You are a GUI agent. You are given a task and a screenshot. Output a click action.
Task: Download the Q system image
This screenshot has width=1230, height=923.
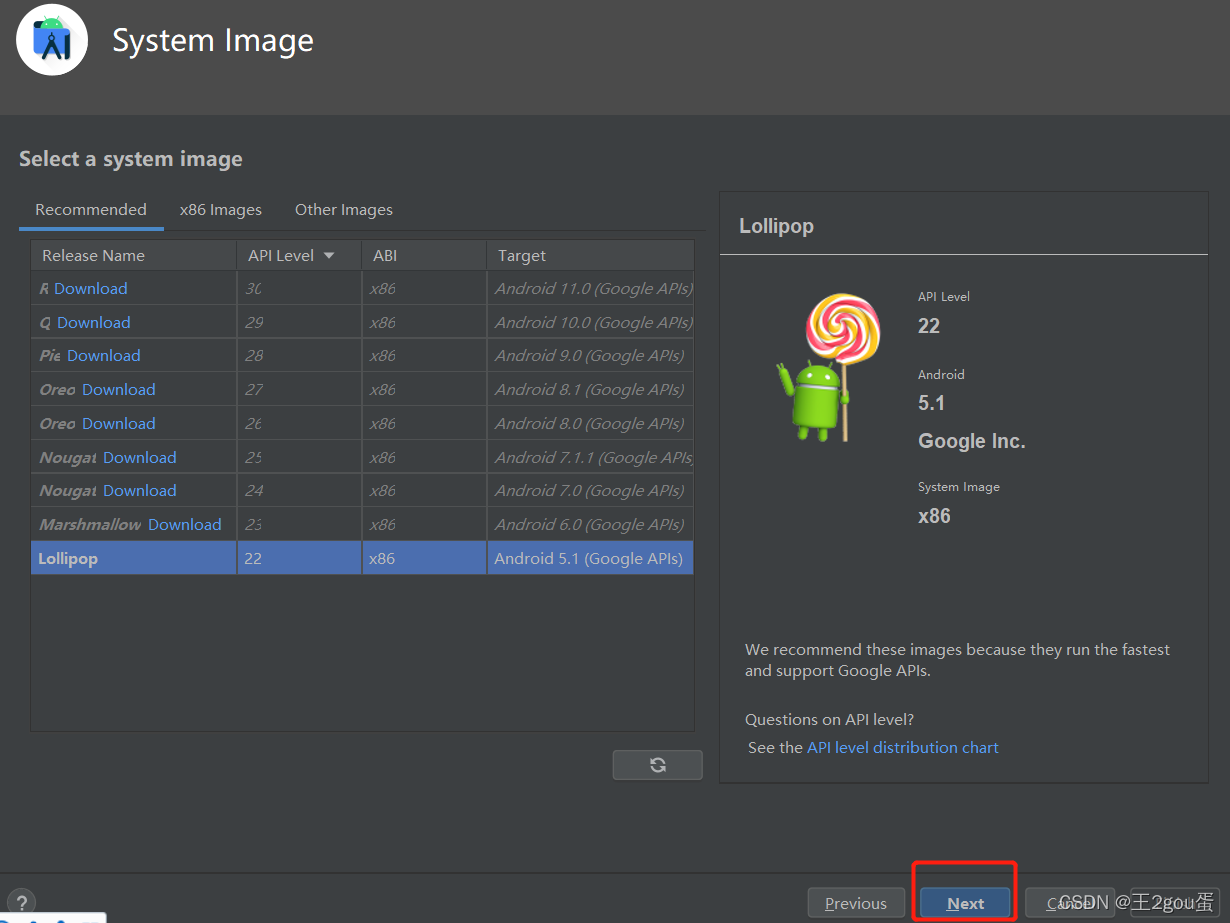pyautogui.click(x=94, y=323)
